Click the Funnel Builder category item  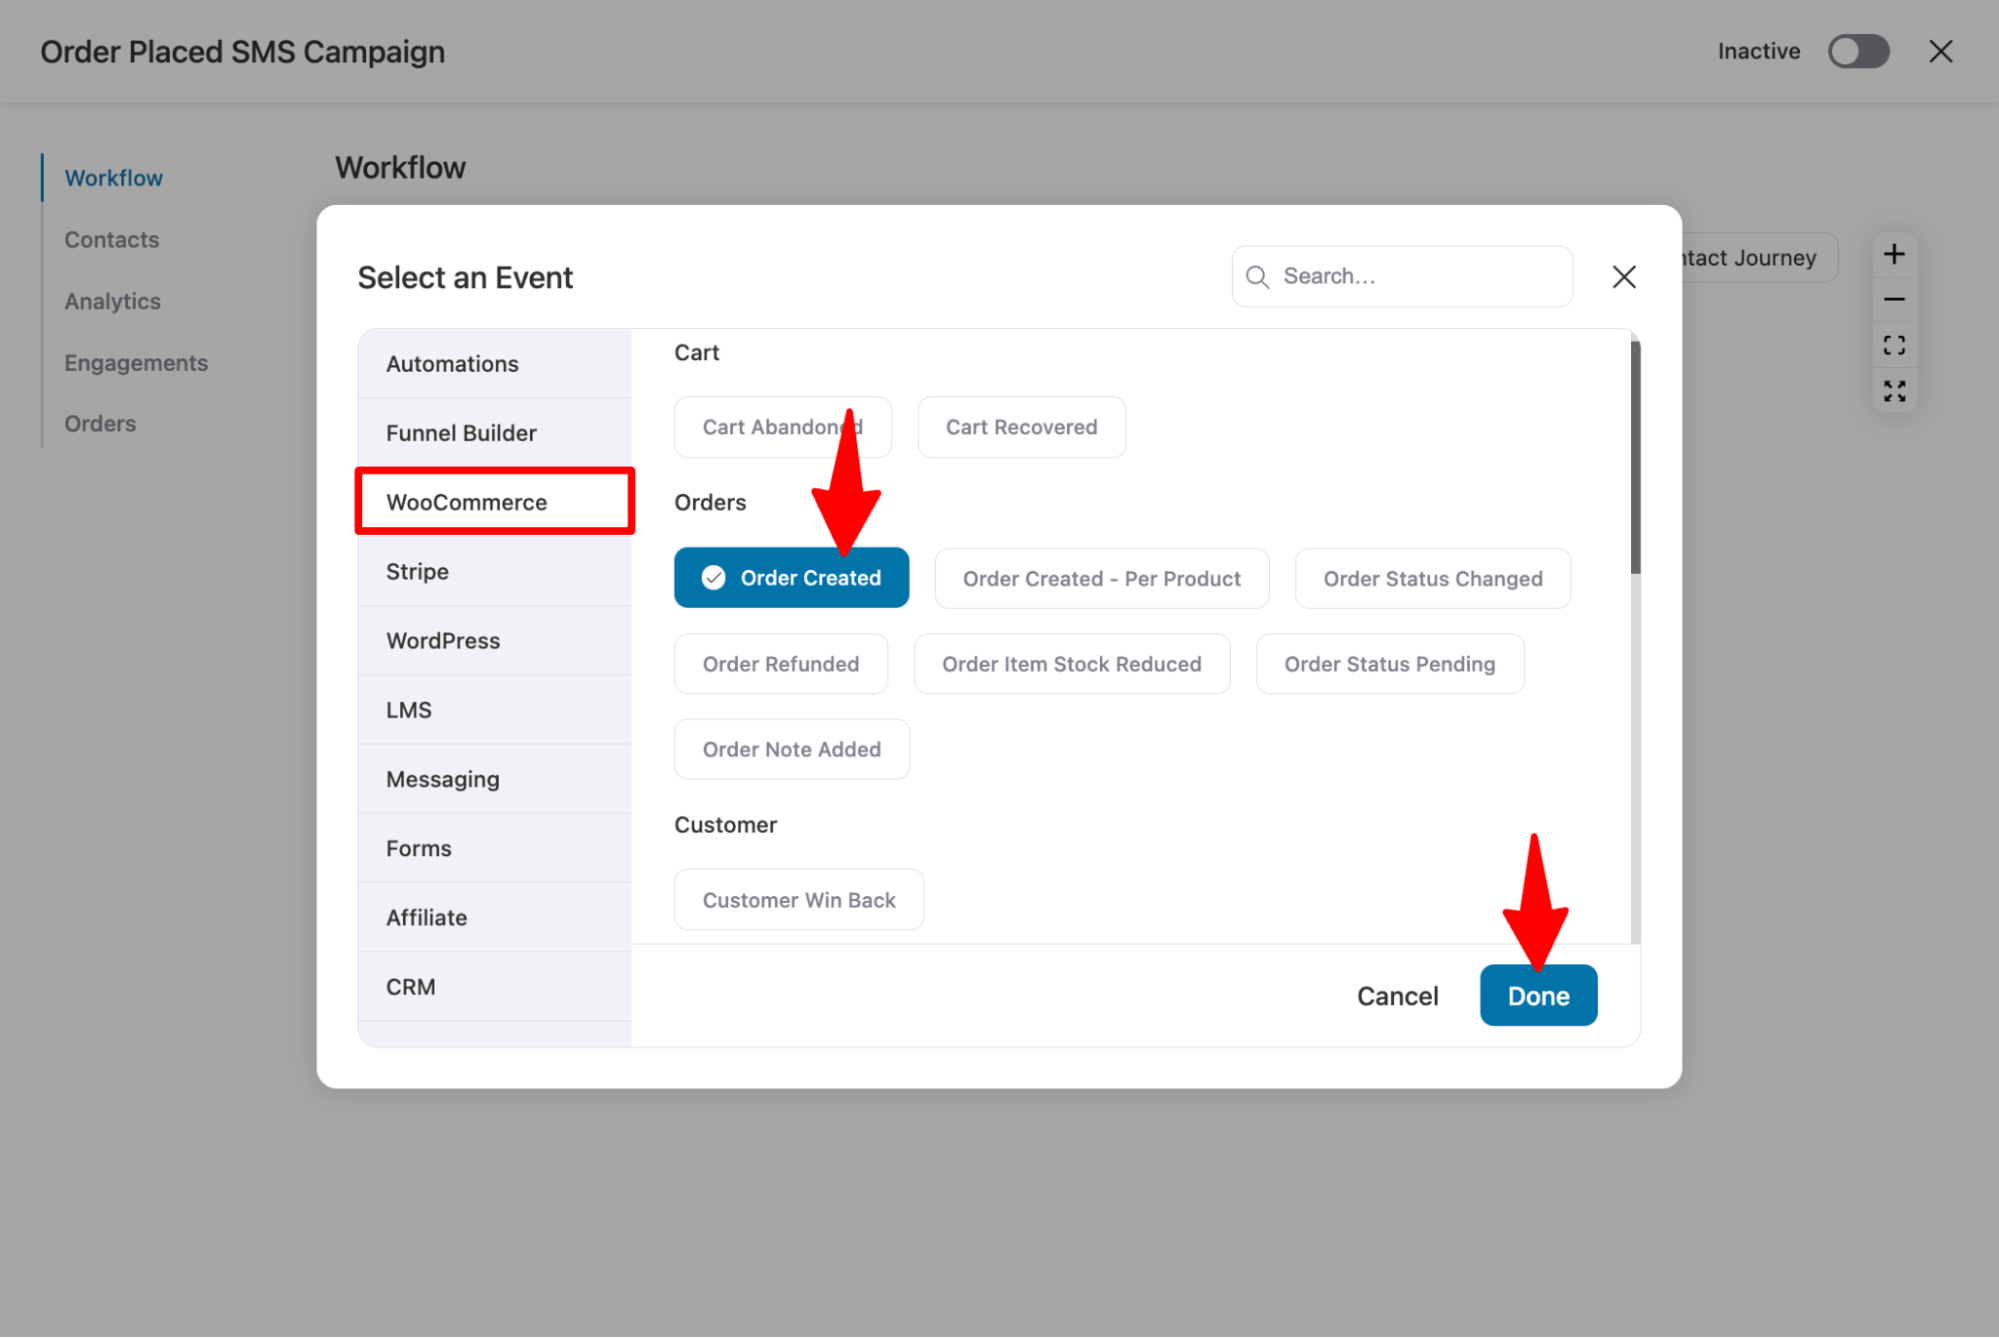[461, 432]
